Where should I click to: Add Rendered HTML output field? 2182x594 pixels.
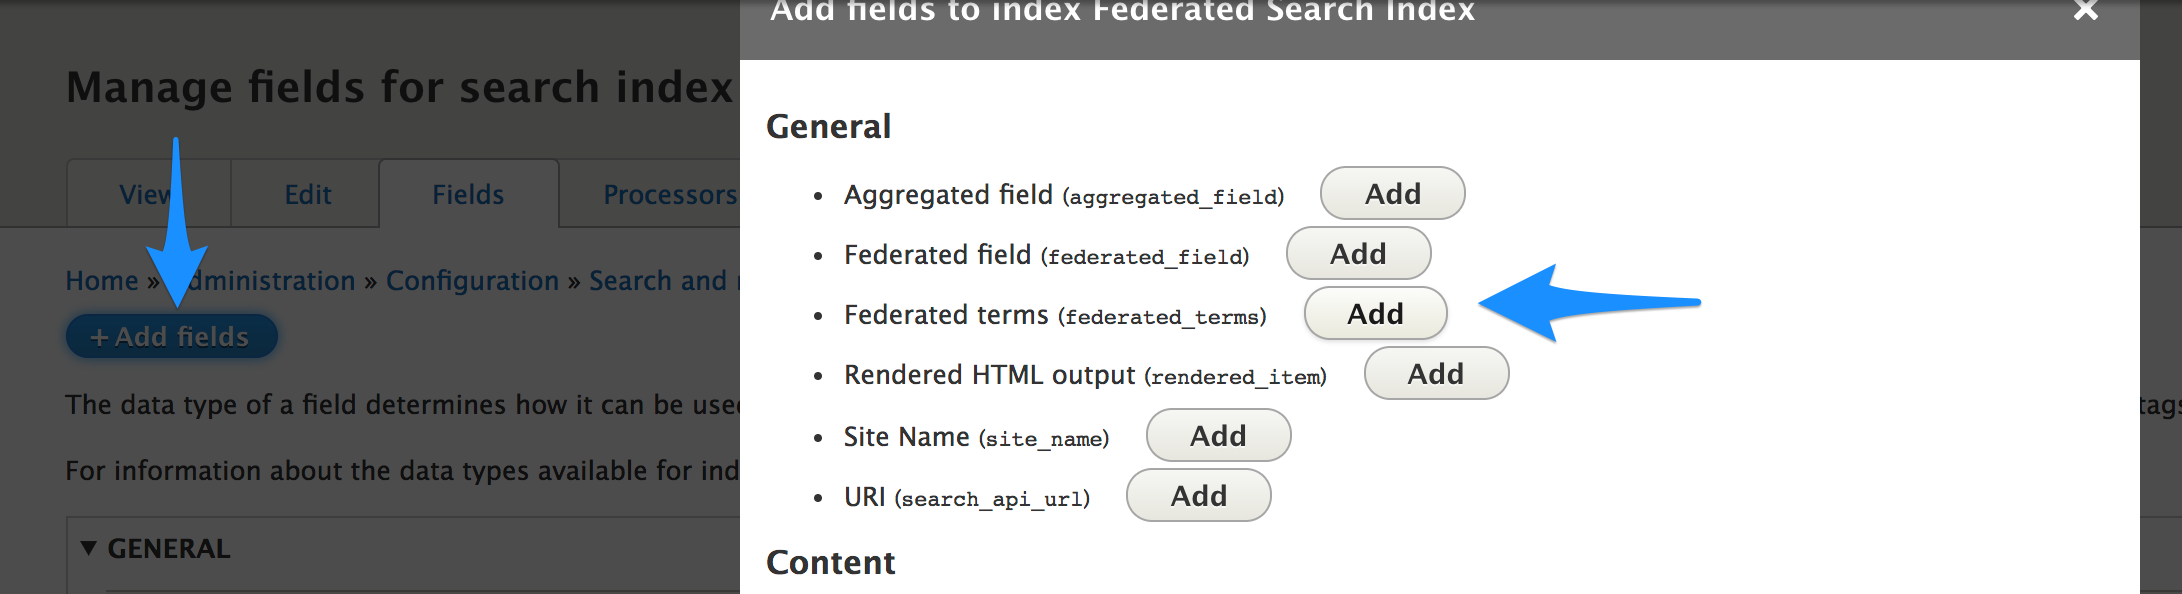(x=1436, y=374)
